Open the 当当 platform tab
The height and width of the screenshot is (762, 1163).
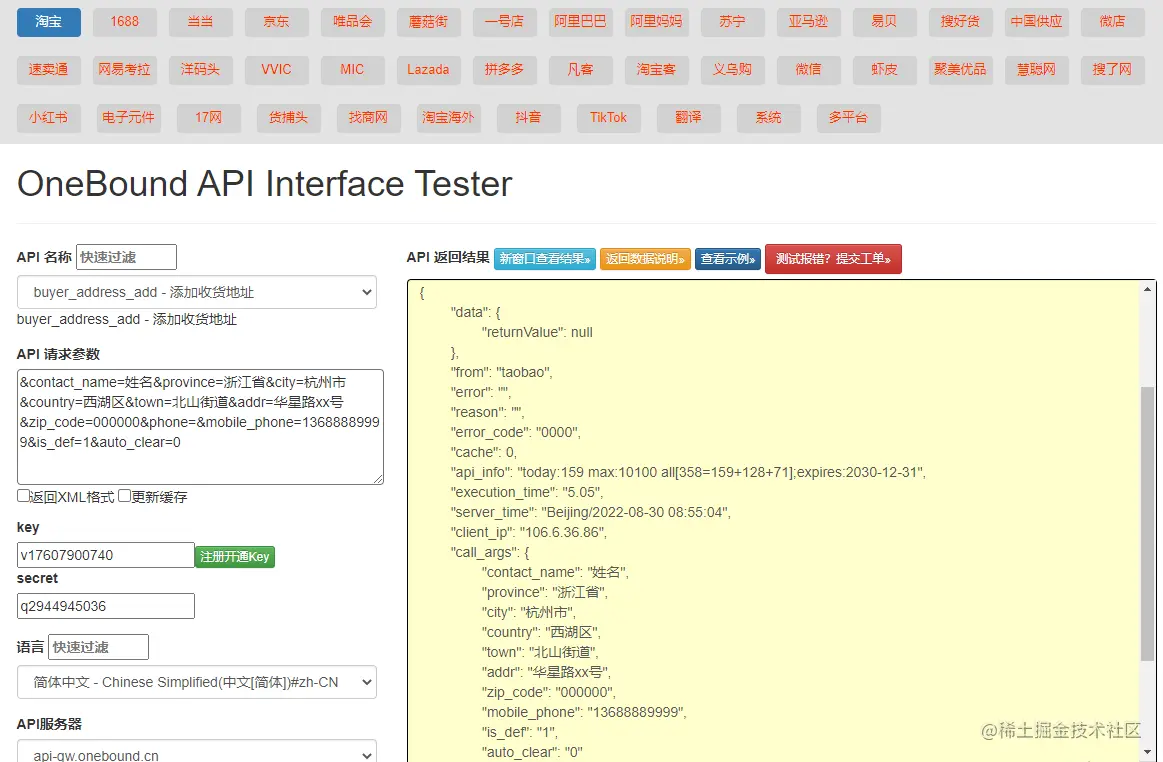(x=200, y=22)
